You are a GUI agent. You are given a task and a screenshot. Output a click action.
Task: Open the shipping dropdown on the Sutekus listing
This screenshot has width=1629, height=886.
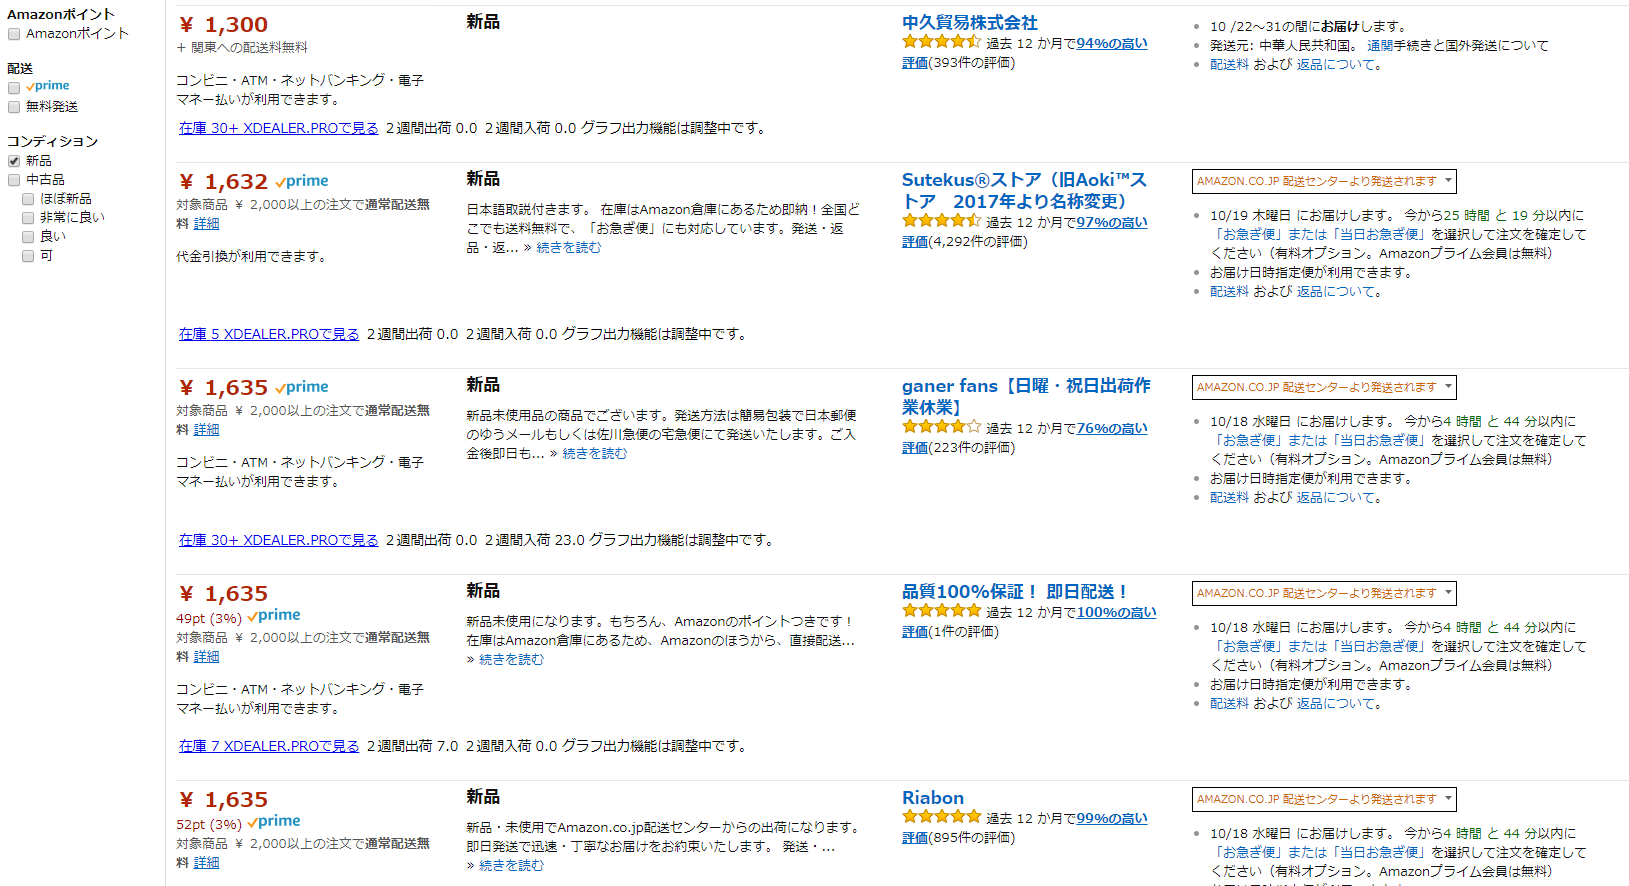(1324, 181)
